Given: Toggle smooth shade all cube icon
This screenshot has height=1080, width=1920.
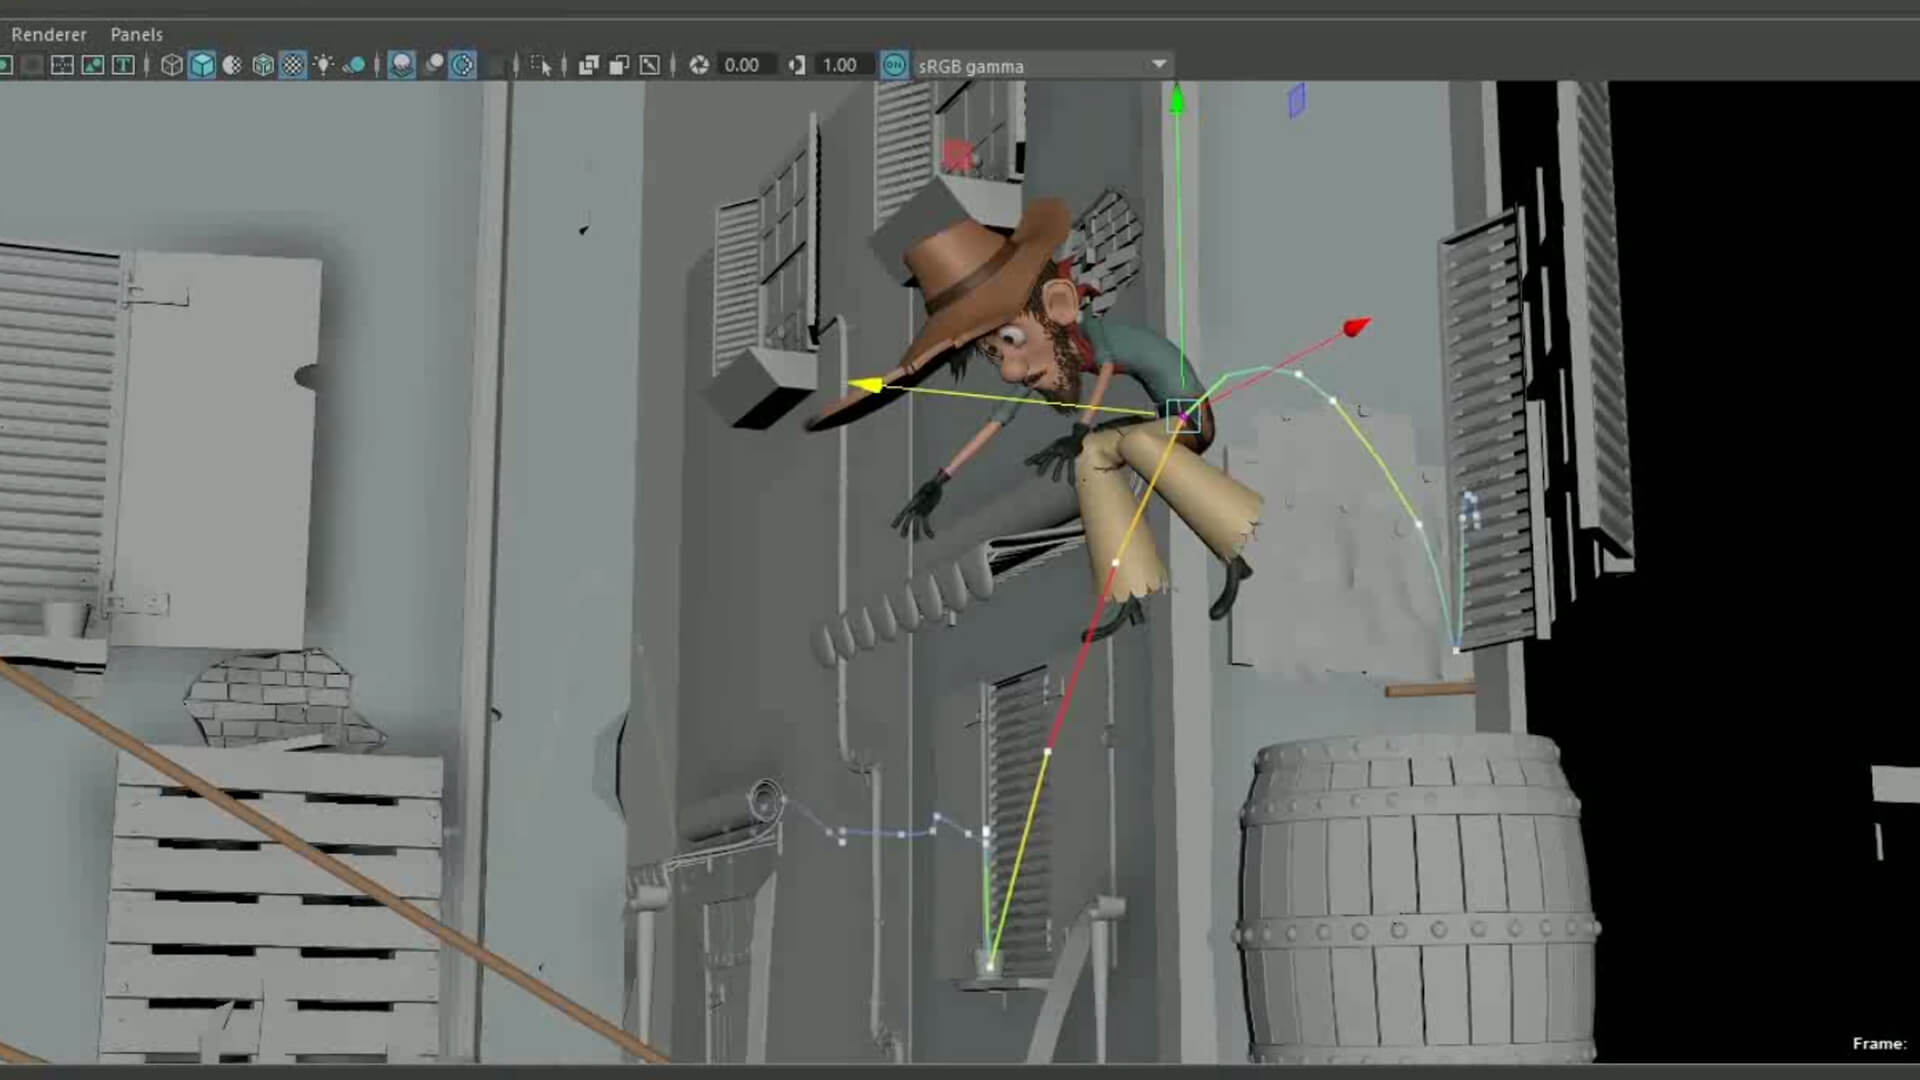Looking at the screenshot, I should (x=202, y=65).
